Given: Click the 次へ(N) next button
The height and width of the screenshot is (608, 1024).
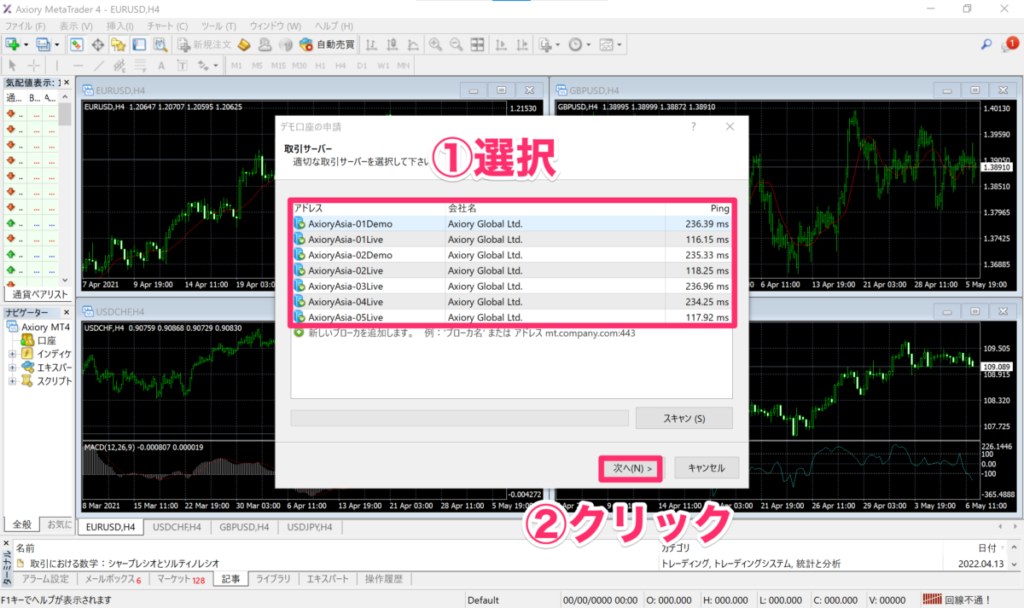Looking at the screenshot, I should pyautogui.click(x=631, y=468).
